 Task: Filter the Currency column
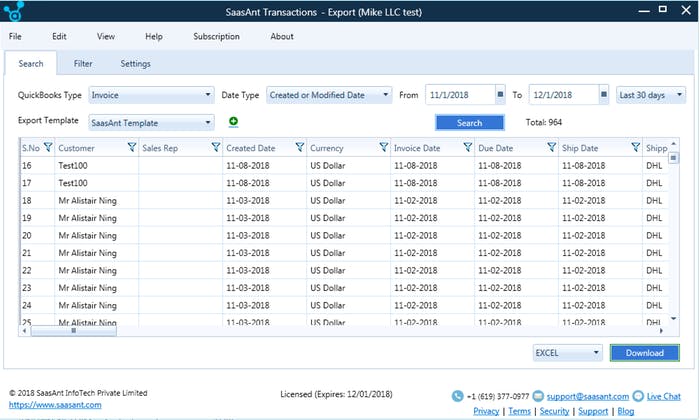(384, 147)
